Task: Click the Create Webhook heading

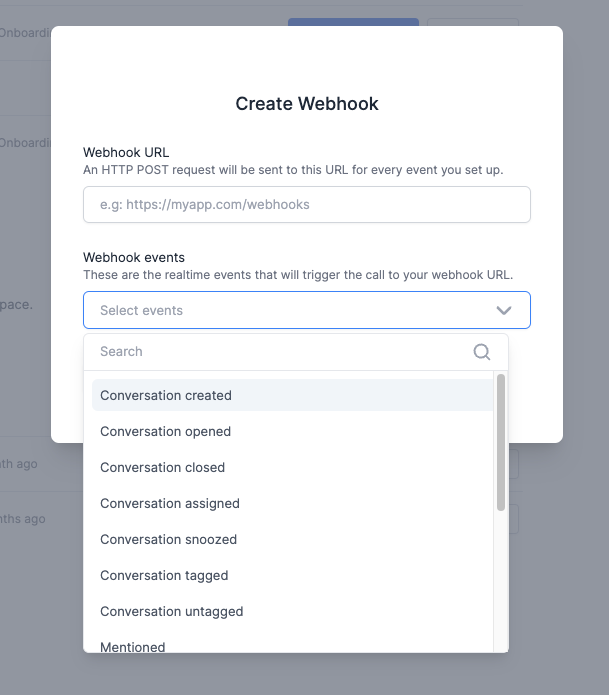Action: click(307, 104)
